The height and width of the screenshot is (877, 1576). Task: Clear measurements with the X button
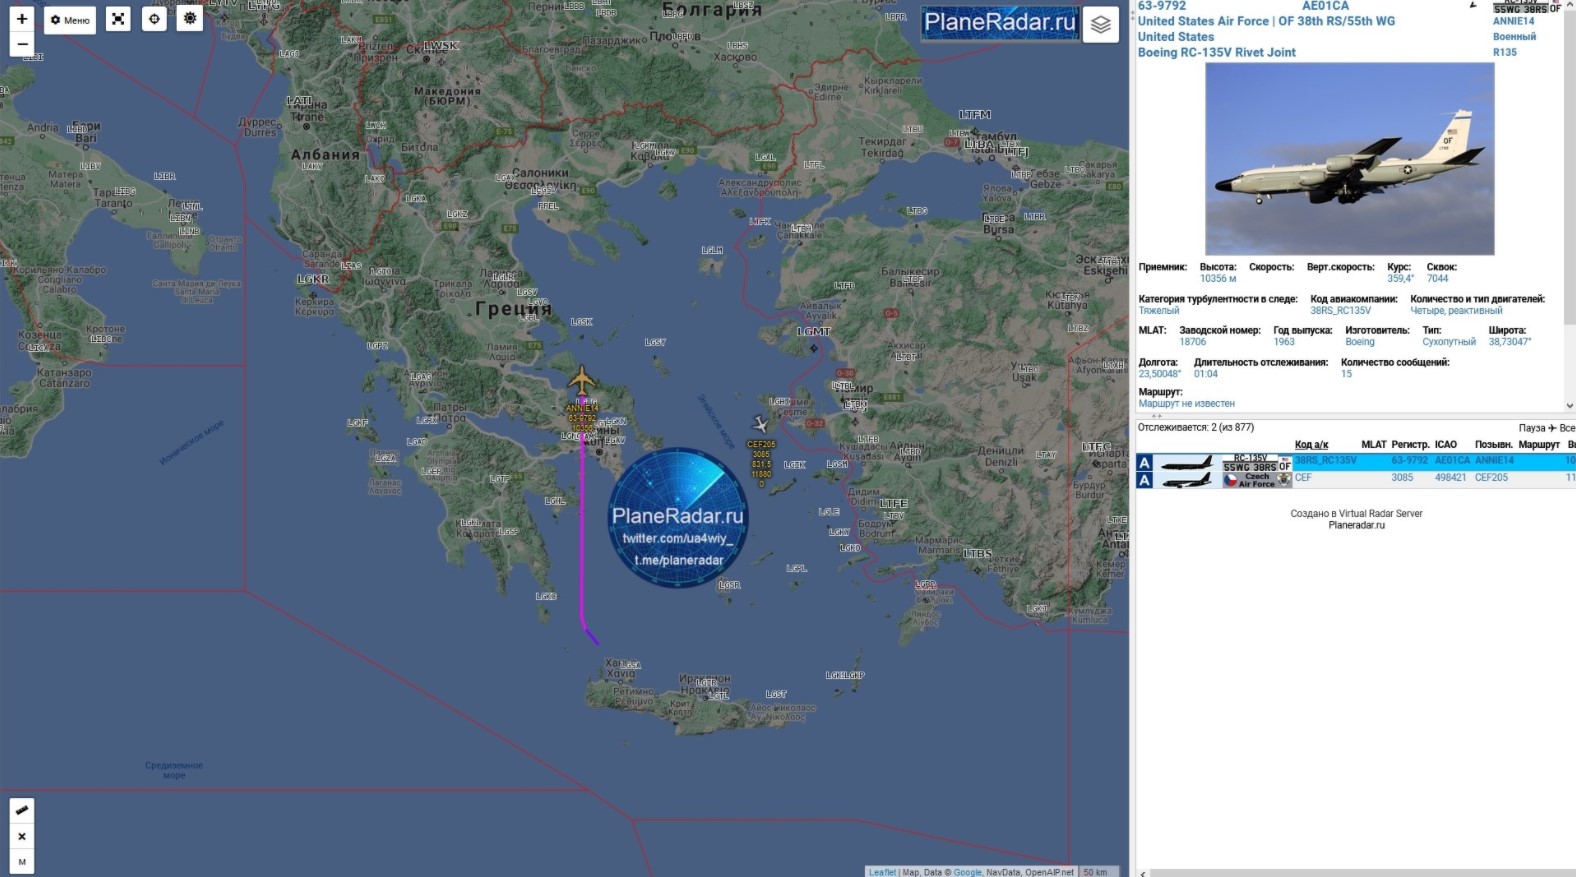[x=22, y=836]
